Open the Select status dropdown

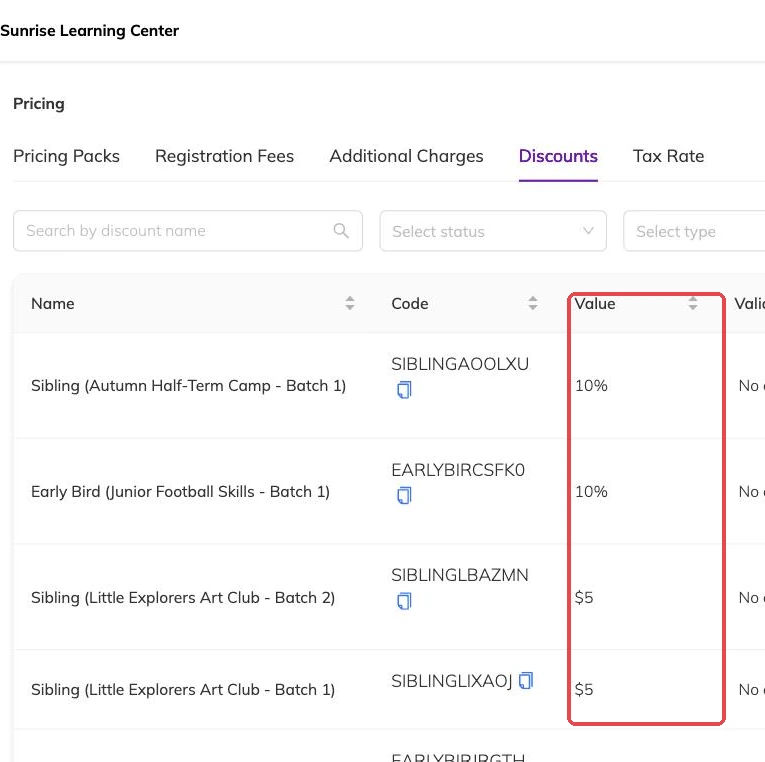tap(493, 231)
